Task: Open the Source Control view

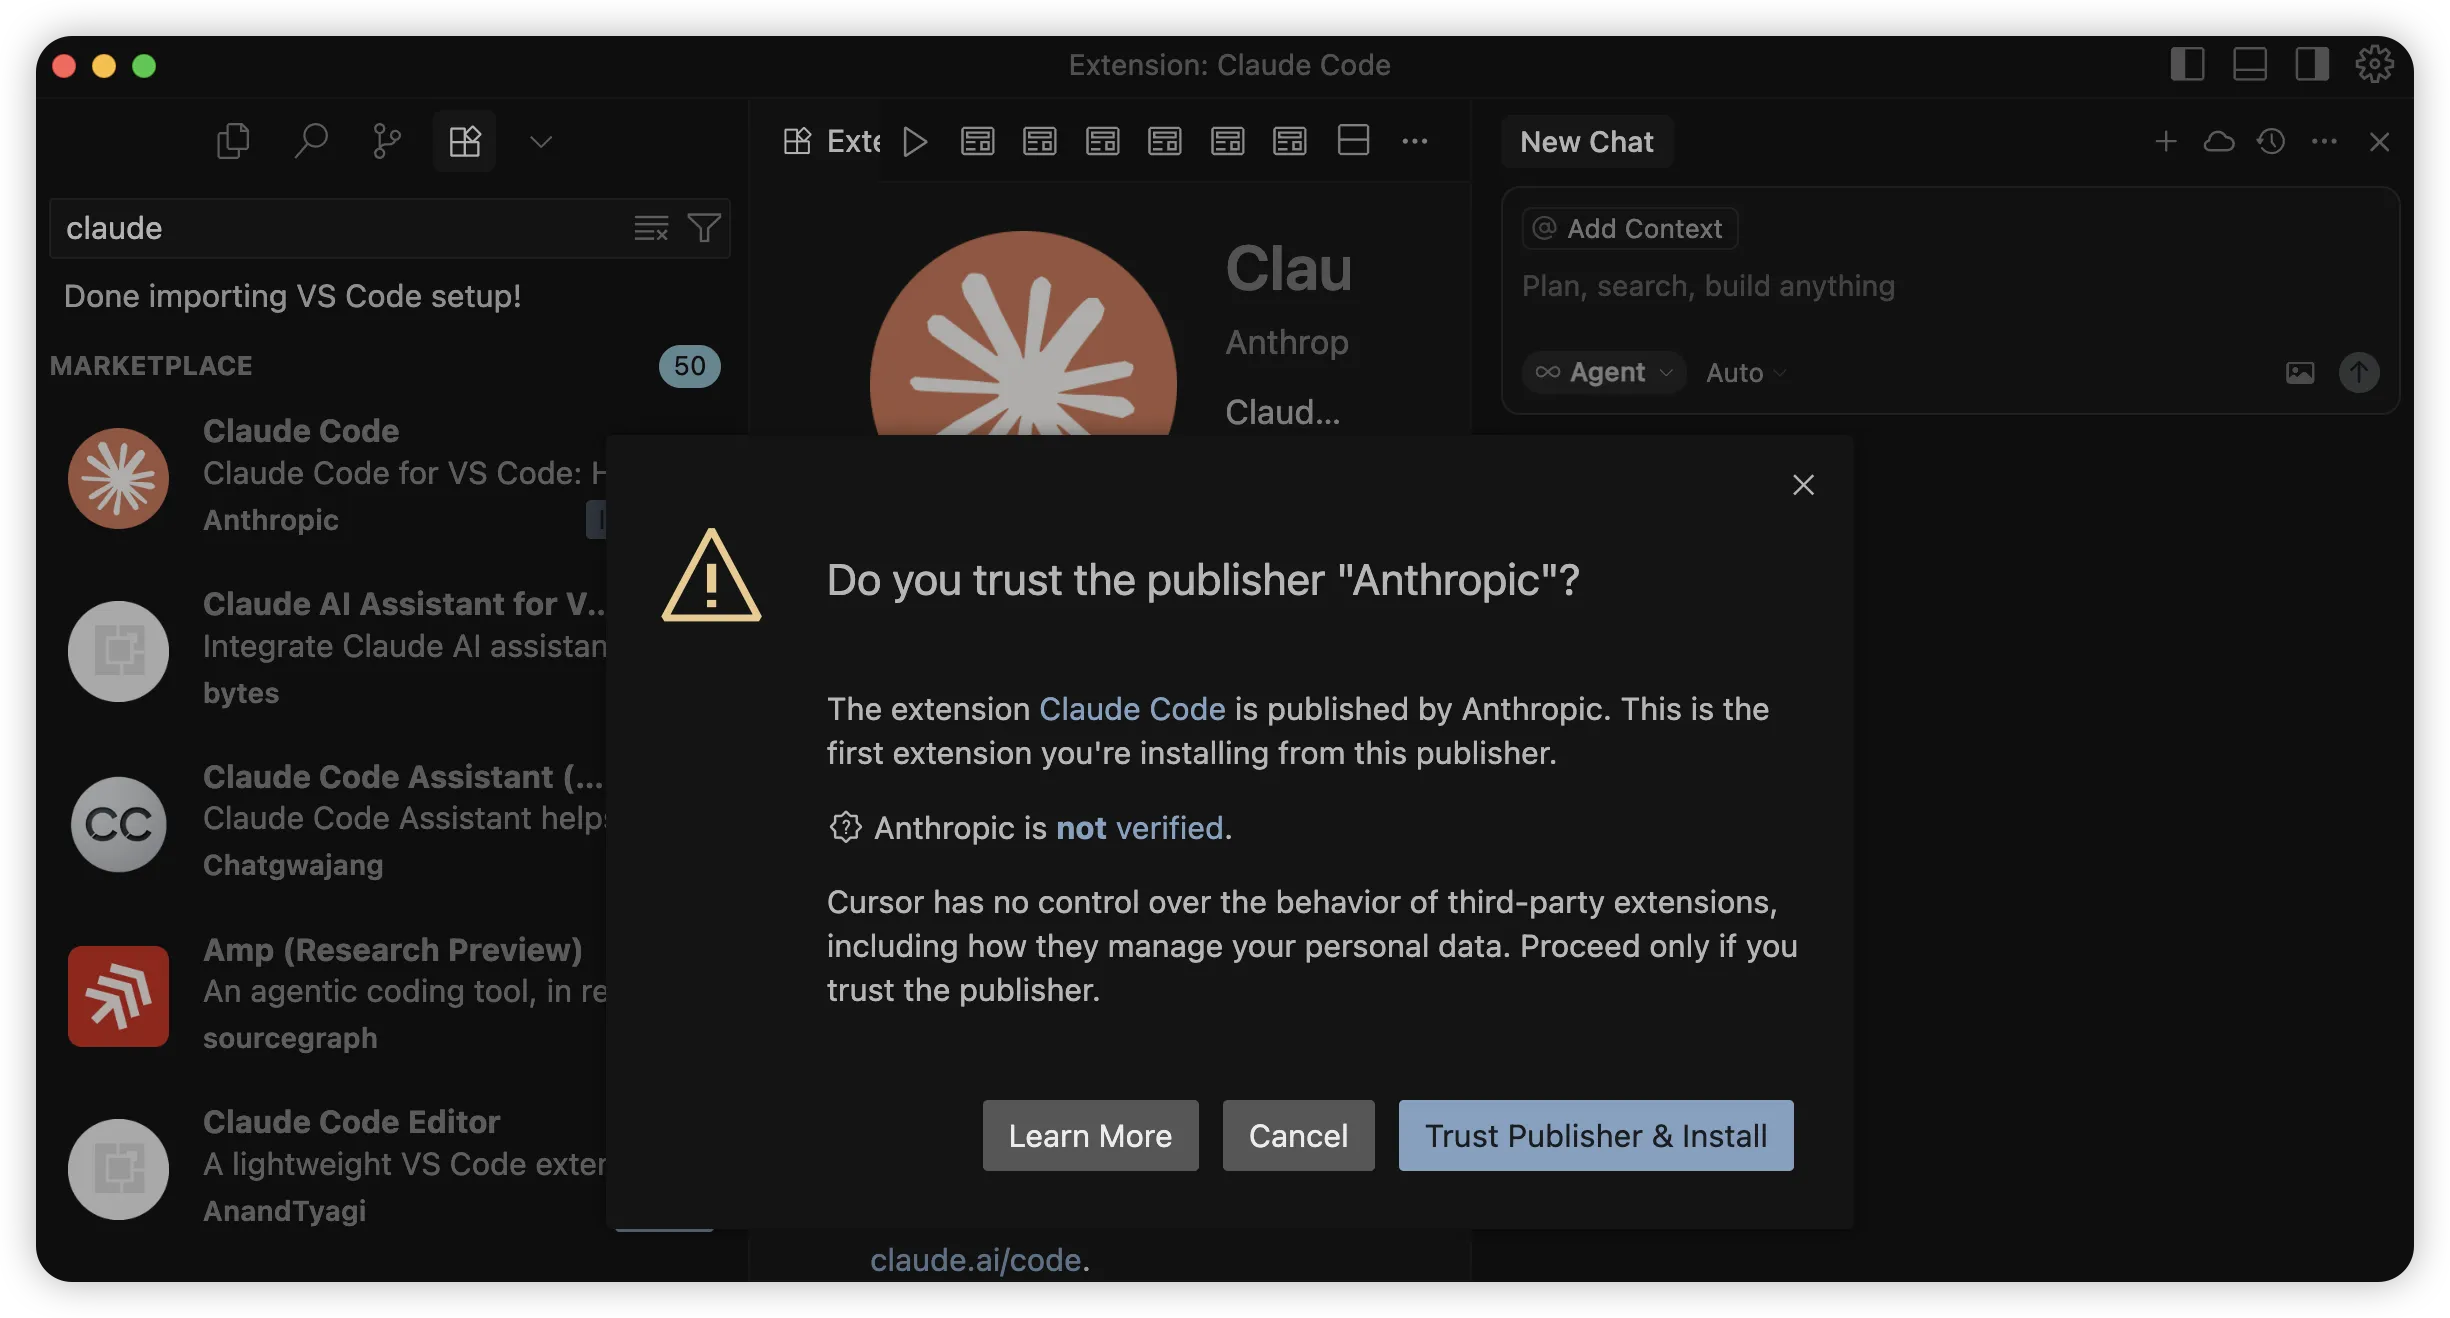Action: (x=386, y=141)
